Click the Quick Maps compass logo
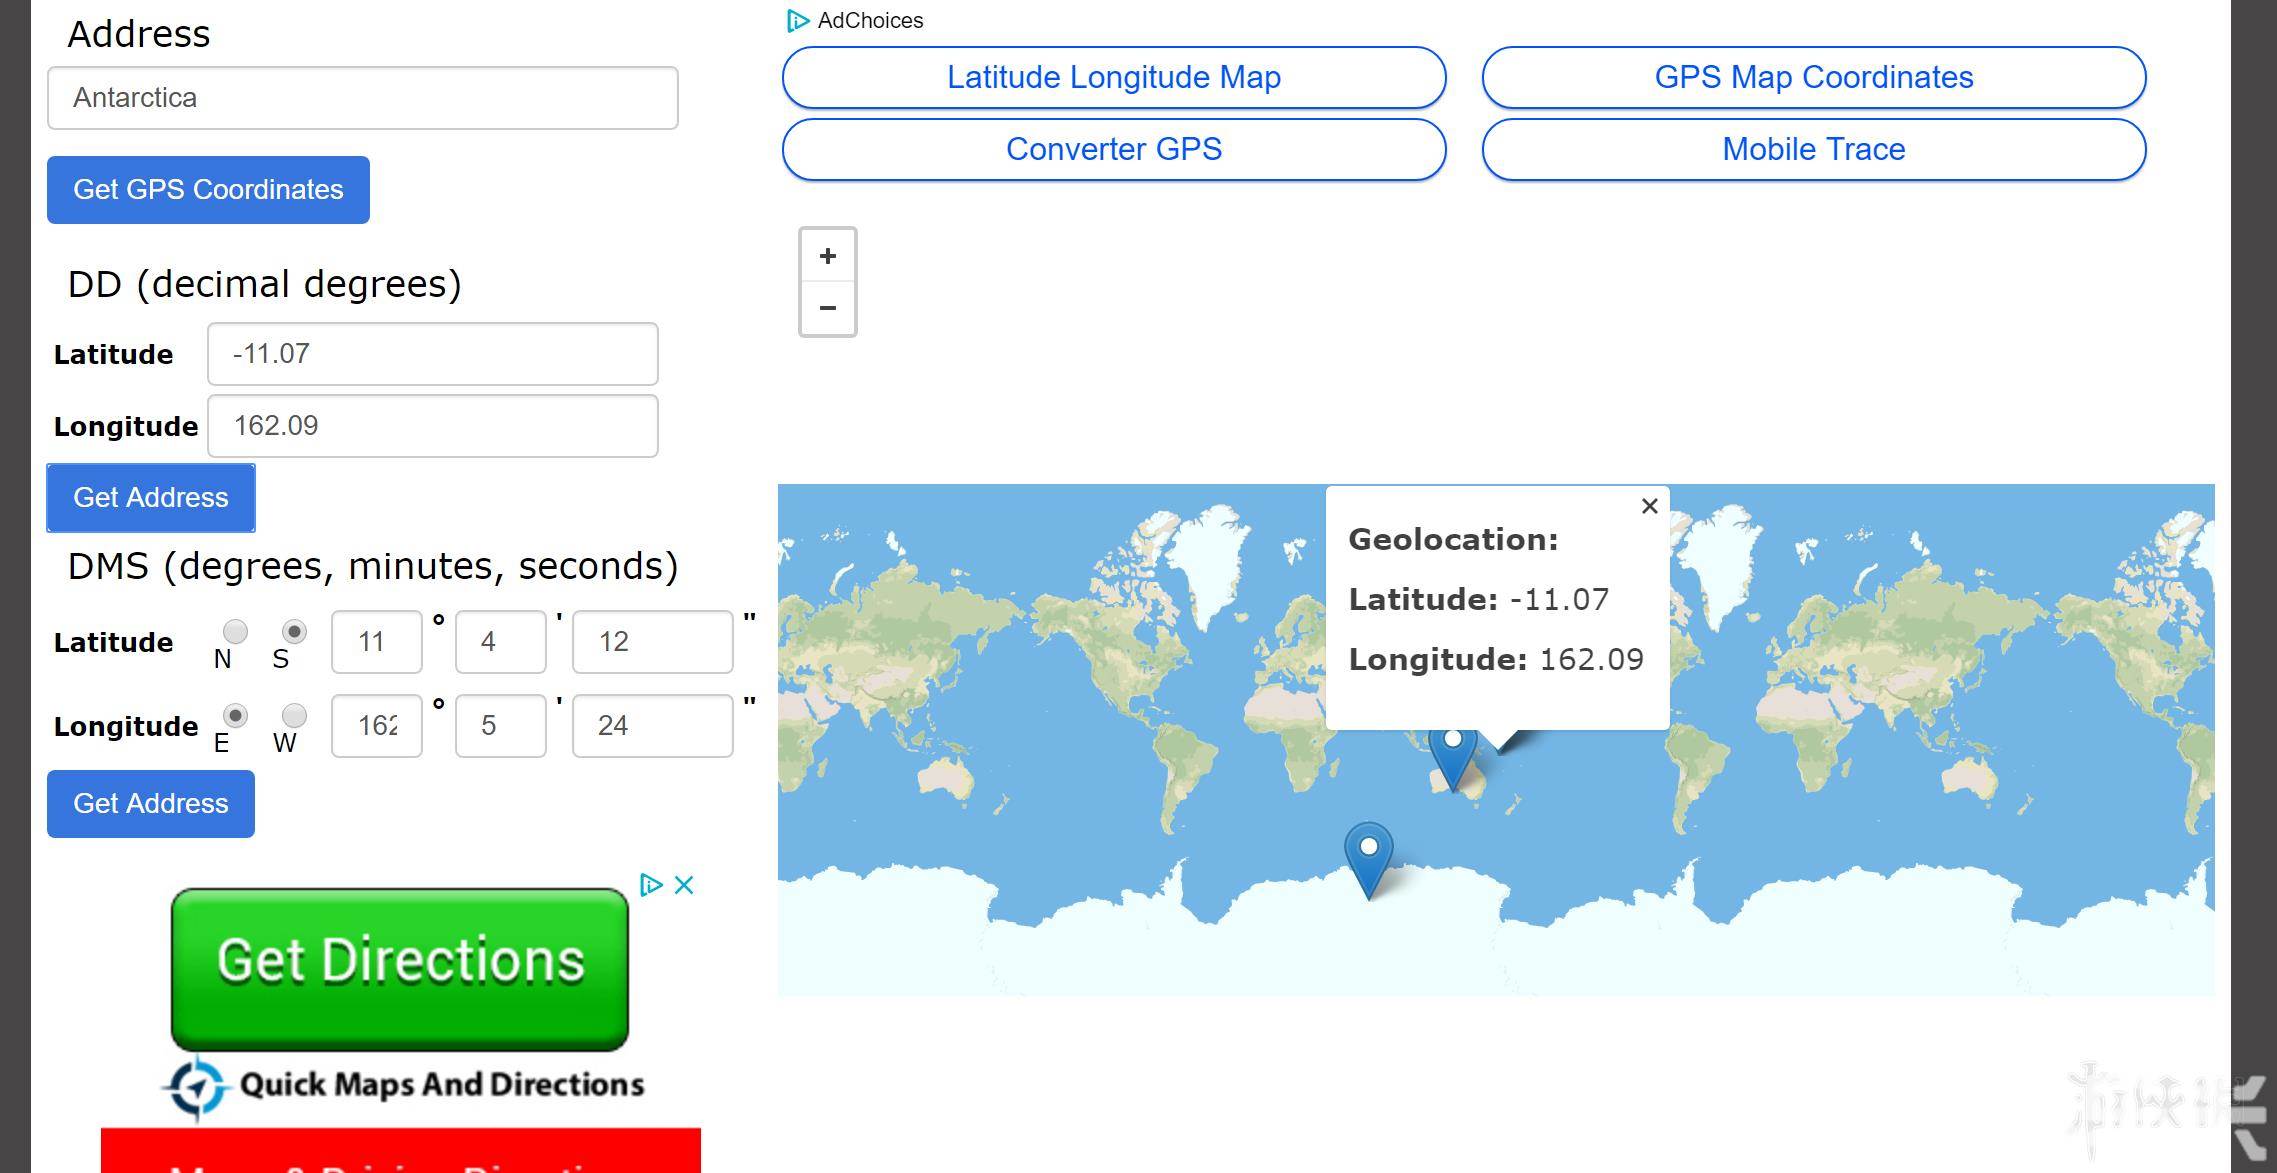Image resolution: width=2277 pixels, height=1173 pixels. 196,1086
